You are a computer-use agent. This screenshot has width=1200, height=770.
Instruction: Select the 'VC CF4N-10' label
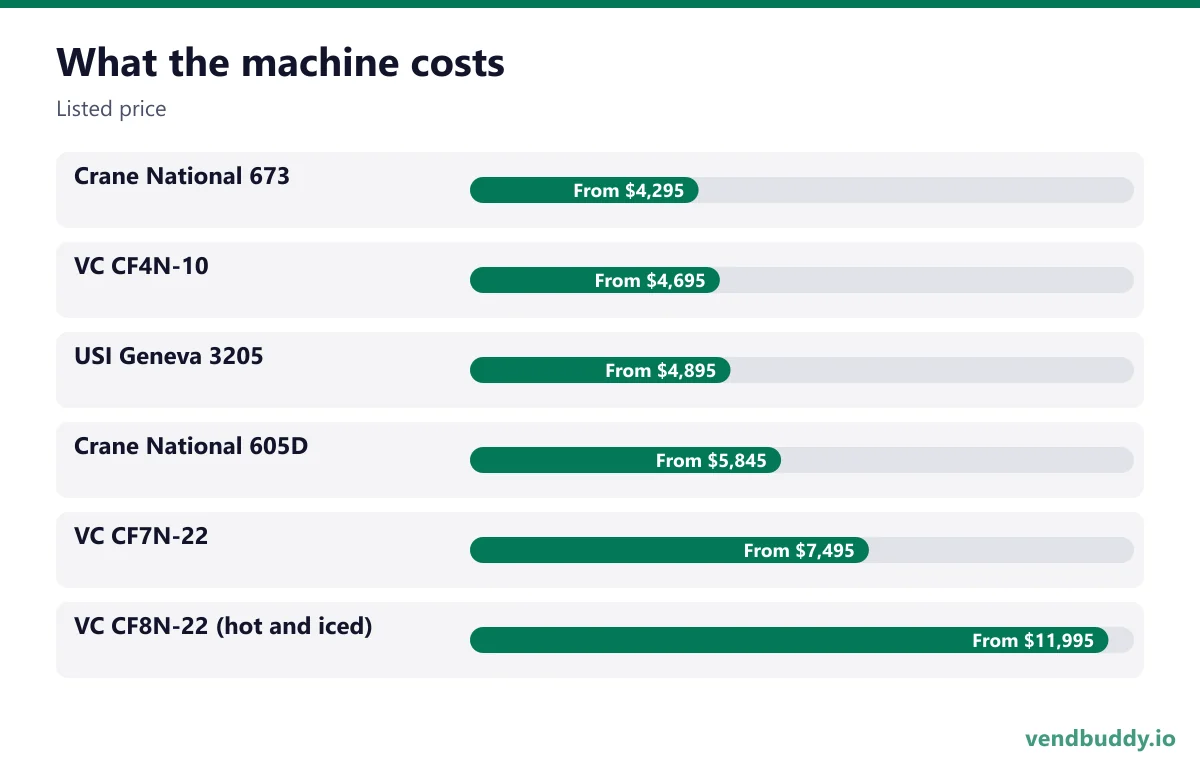(x=141, y=266)
